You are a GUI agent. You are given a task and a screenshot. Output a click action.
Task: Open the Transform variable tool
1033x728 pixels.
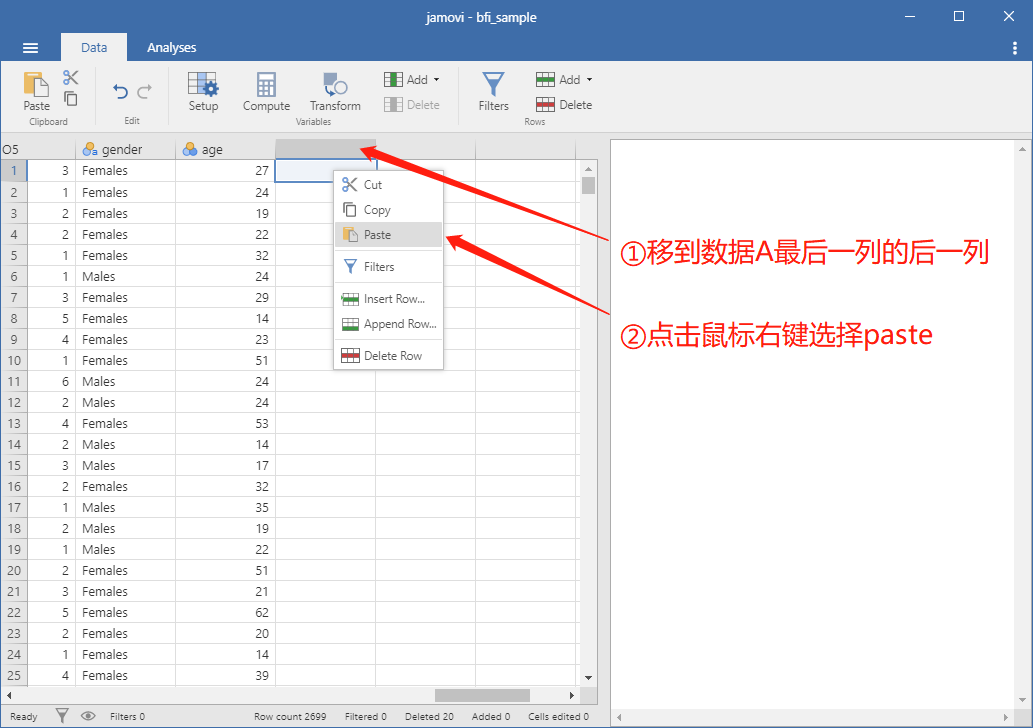(335, 92)
